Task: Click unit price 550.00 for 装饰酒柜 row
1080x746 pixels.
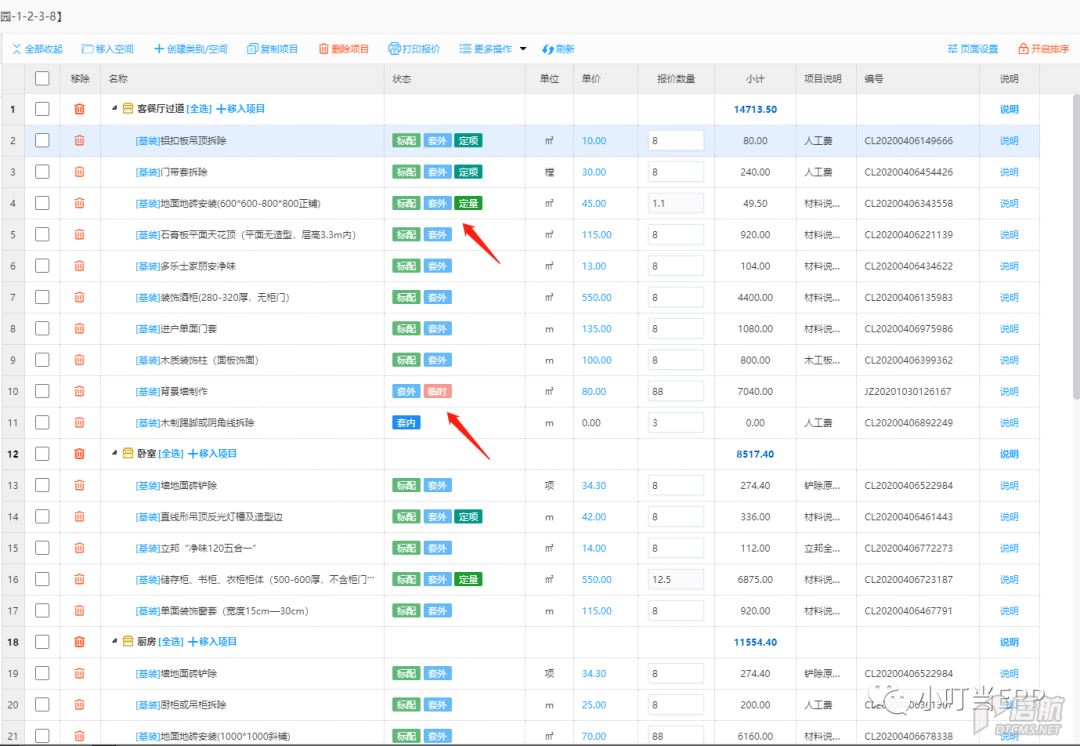Action: (x=596, y=298)
